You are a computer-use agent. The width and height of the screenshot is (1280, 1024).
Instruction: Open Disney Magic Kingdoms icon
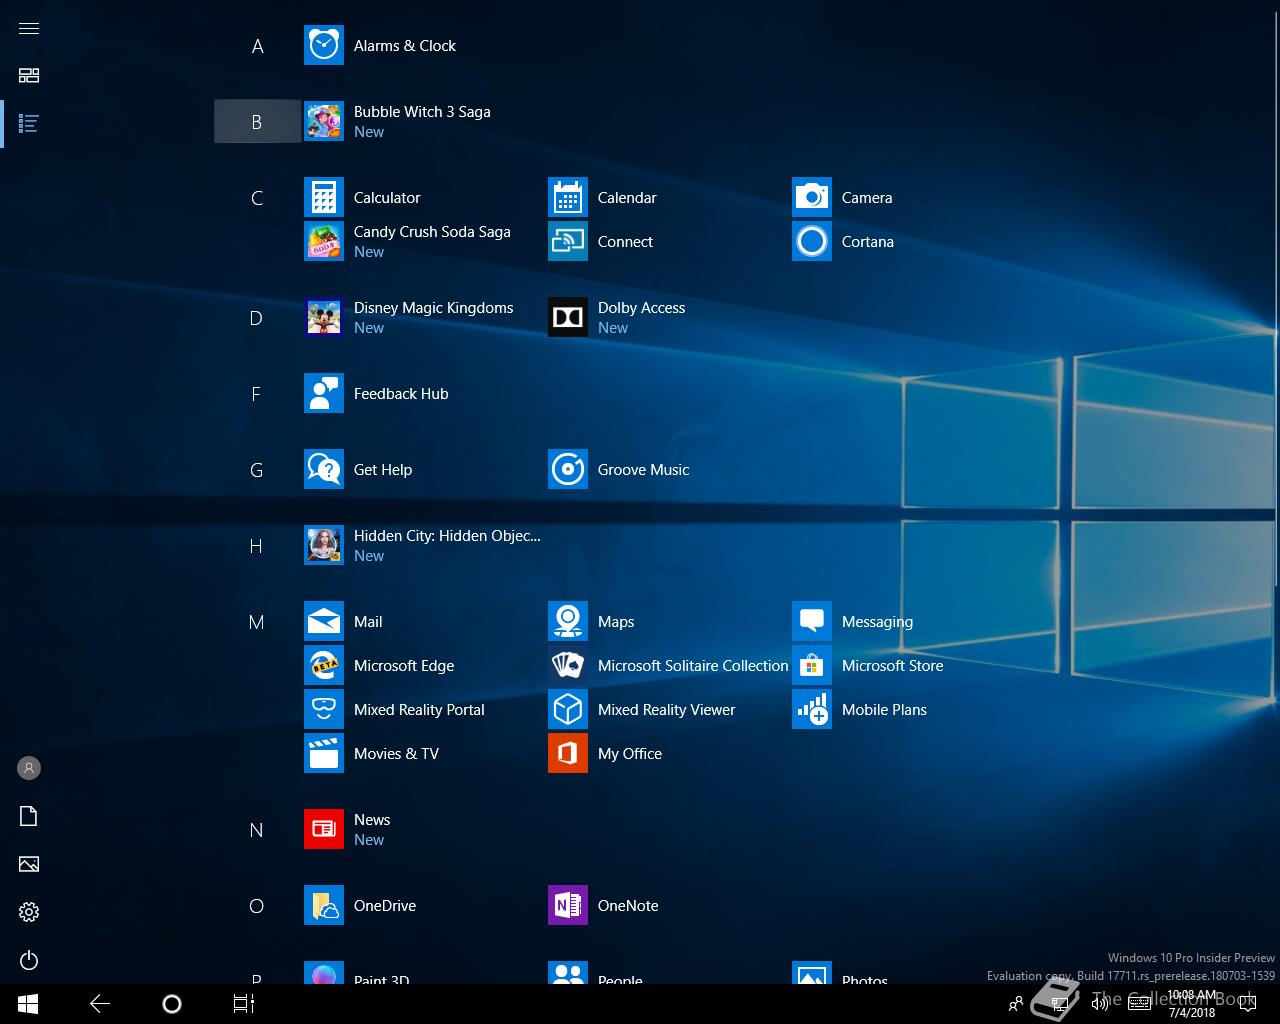click(x=324, y=318)
